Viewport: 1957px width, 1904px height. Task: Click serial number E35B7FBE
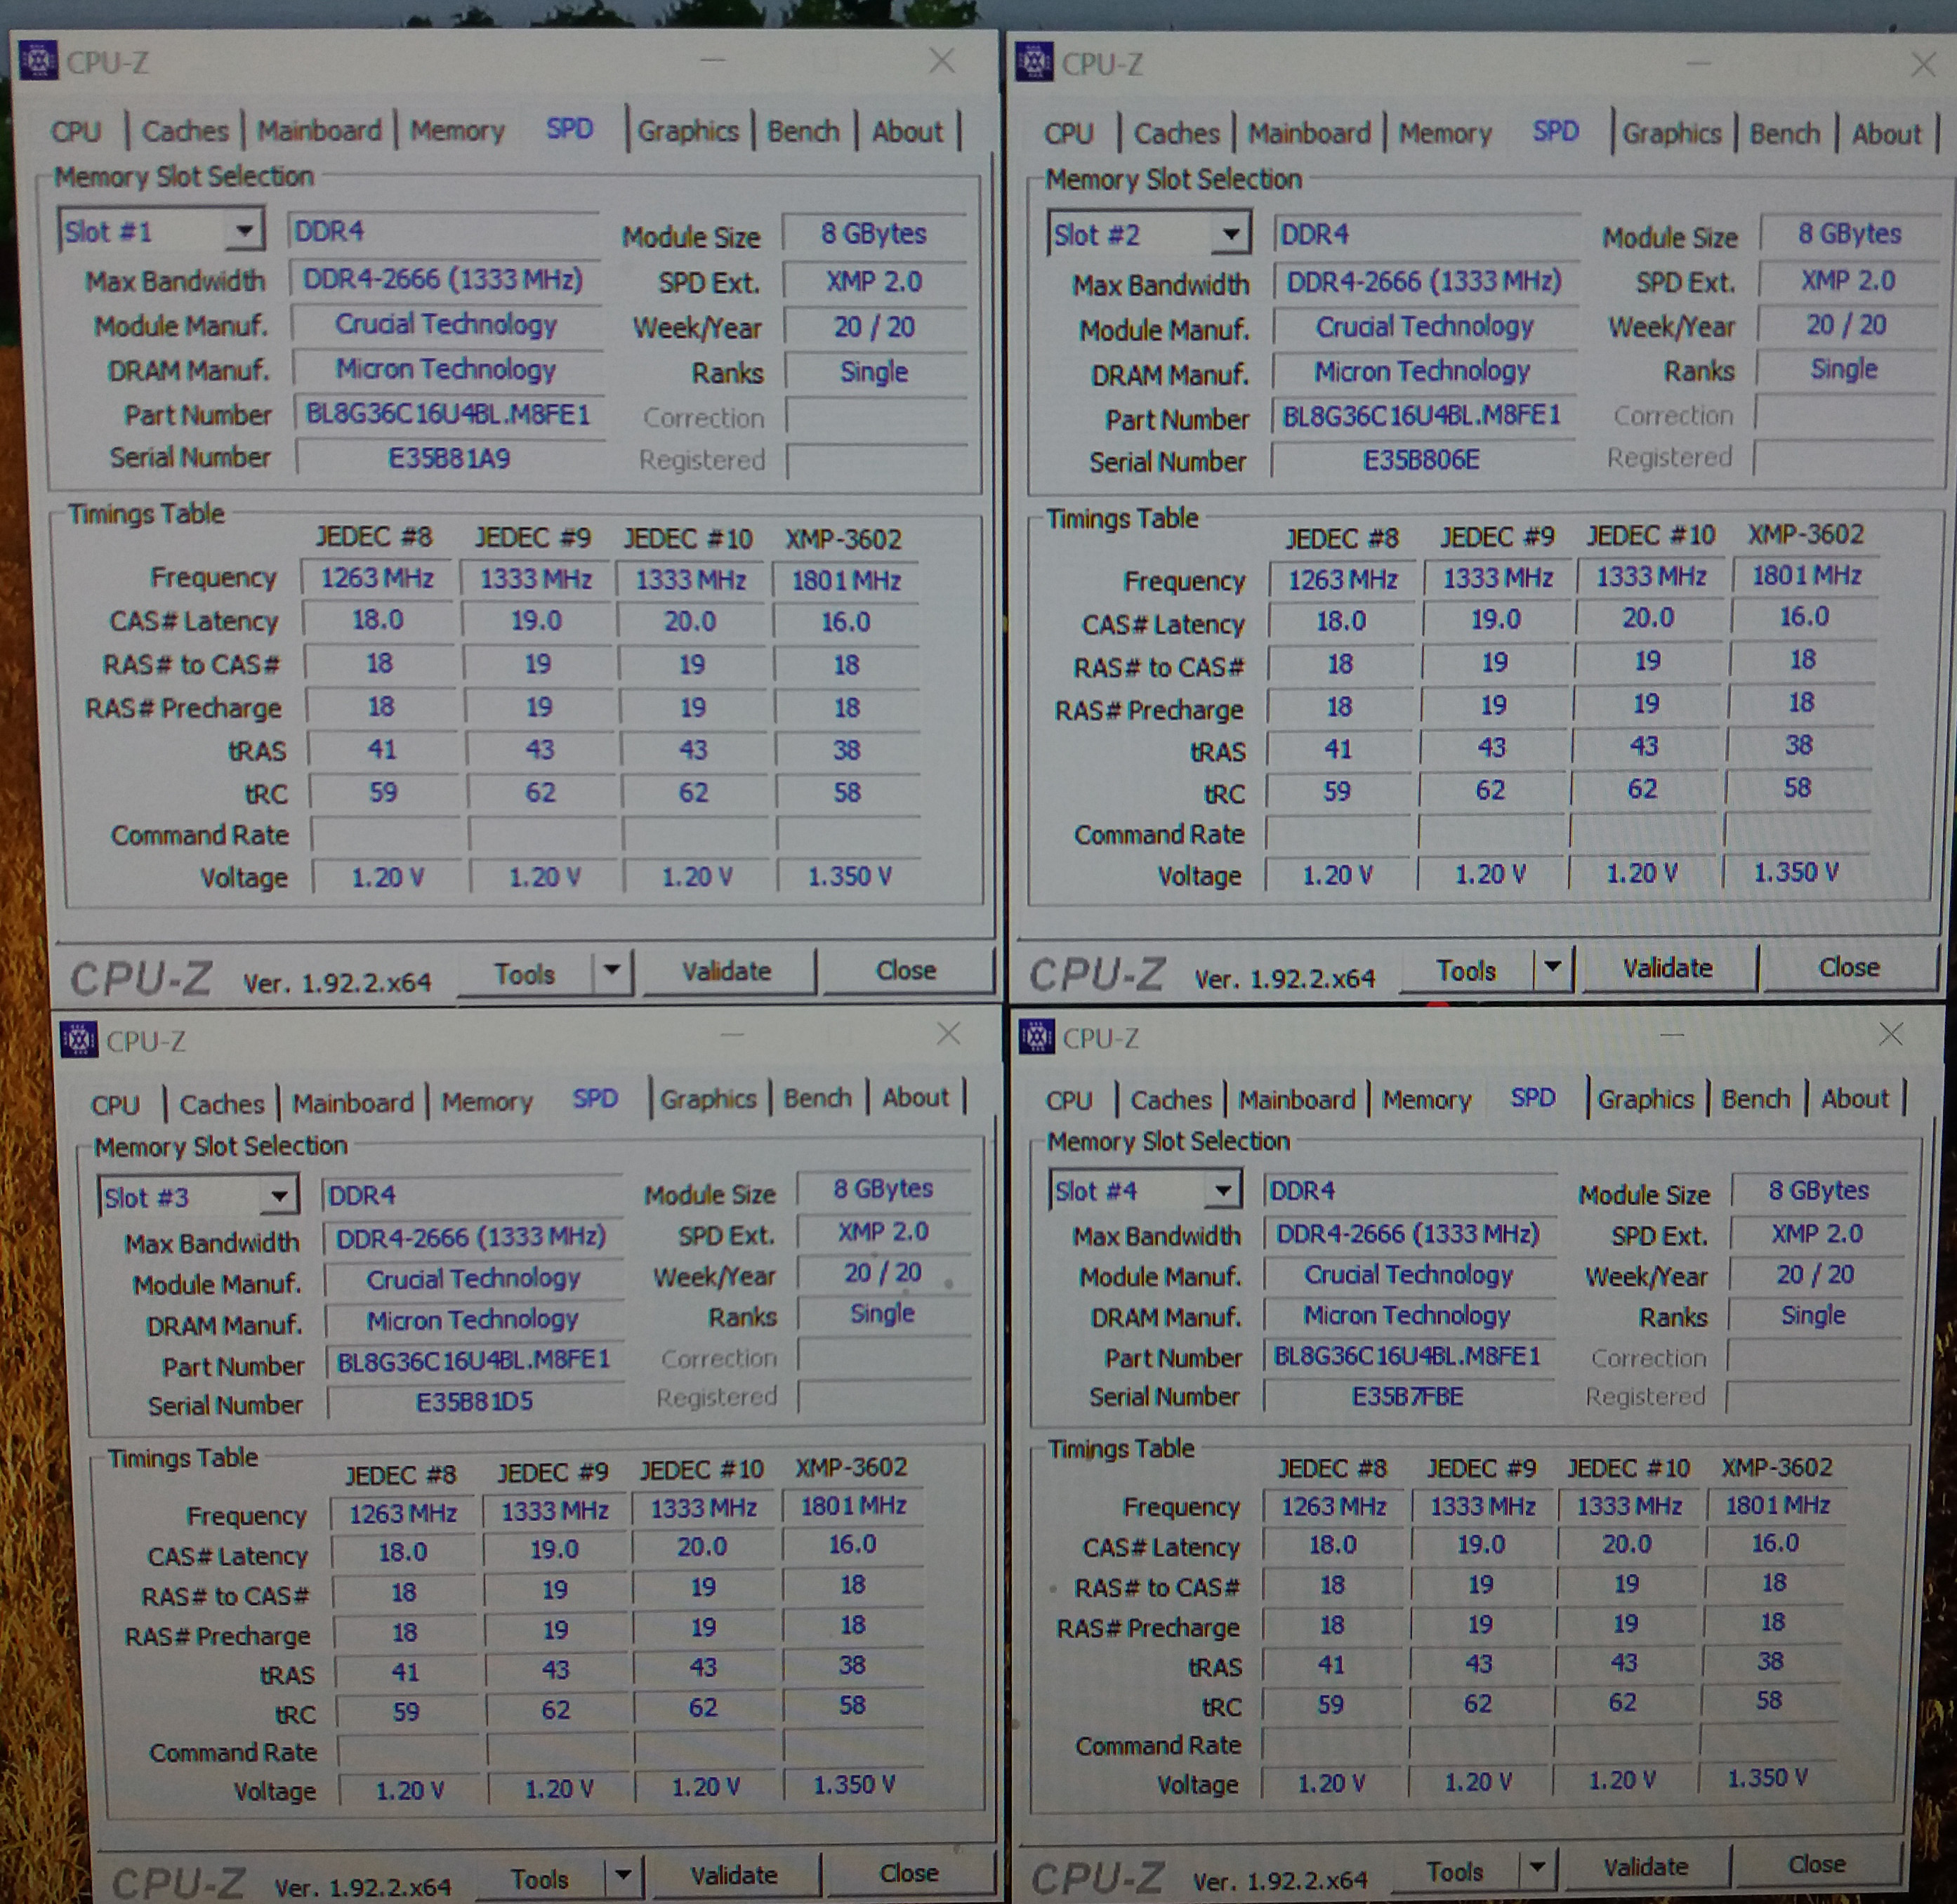click(x=1407, y=1395)
